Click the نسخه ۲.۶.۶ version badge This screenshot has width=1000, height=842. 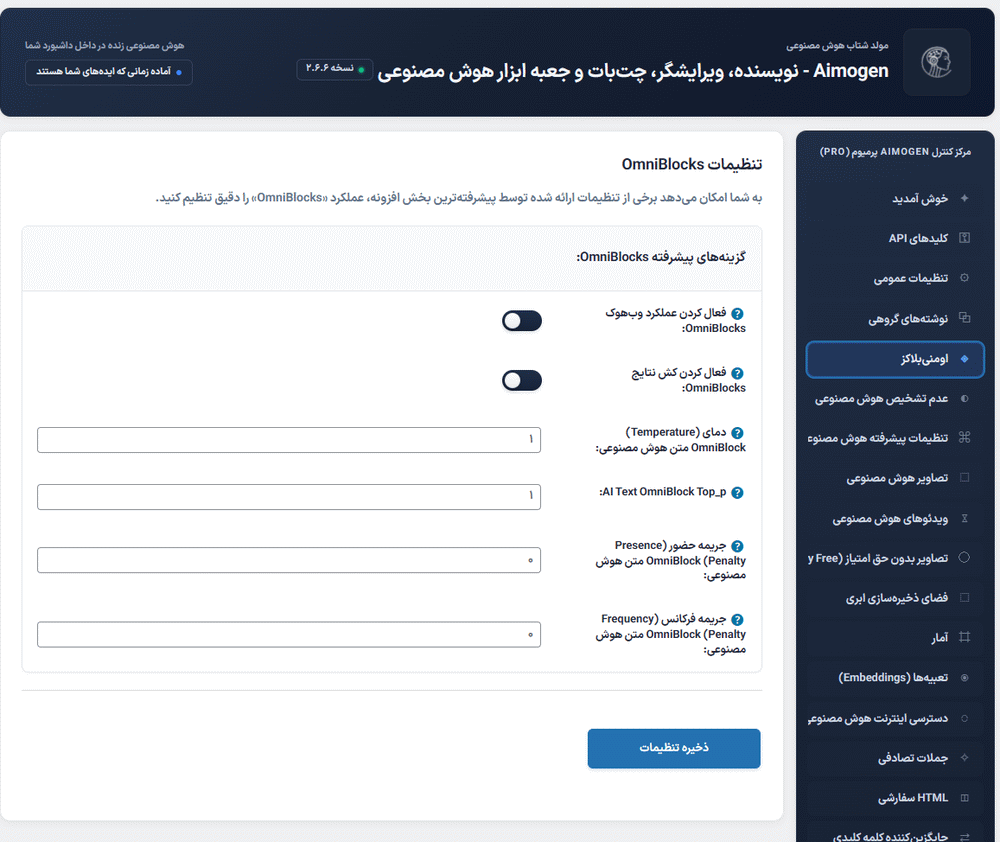point(334,69)
